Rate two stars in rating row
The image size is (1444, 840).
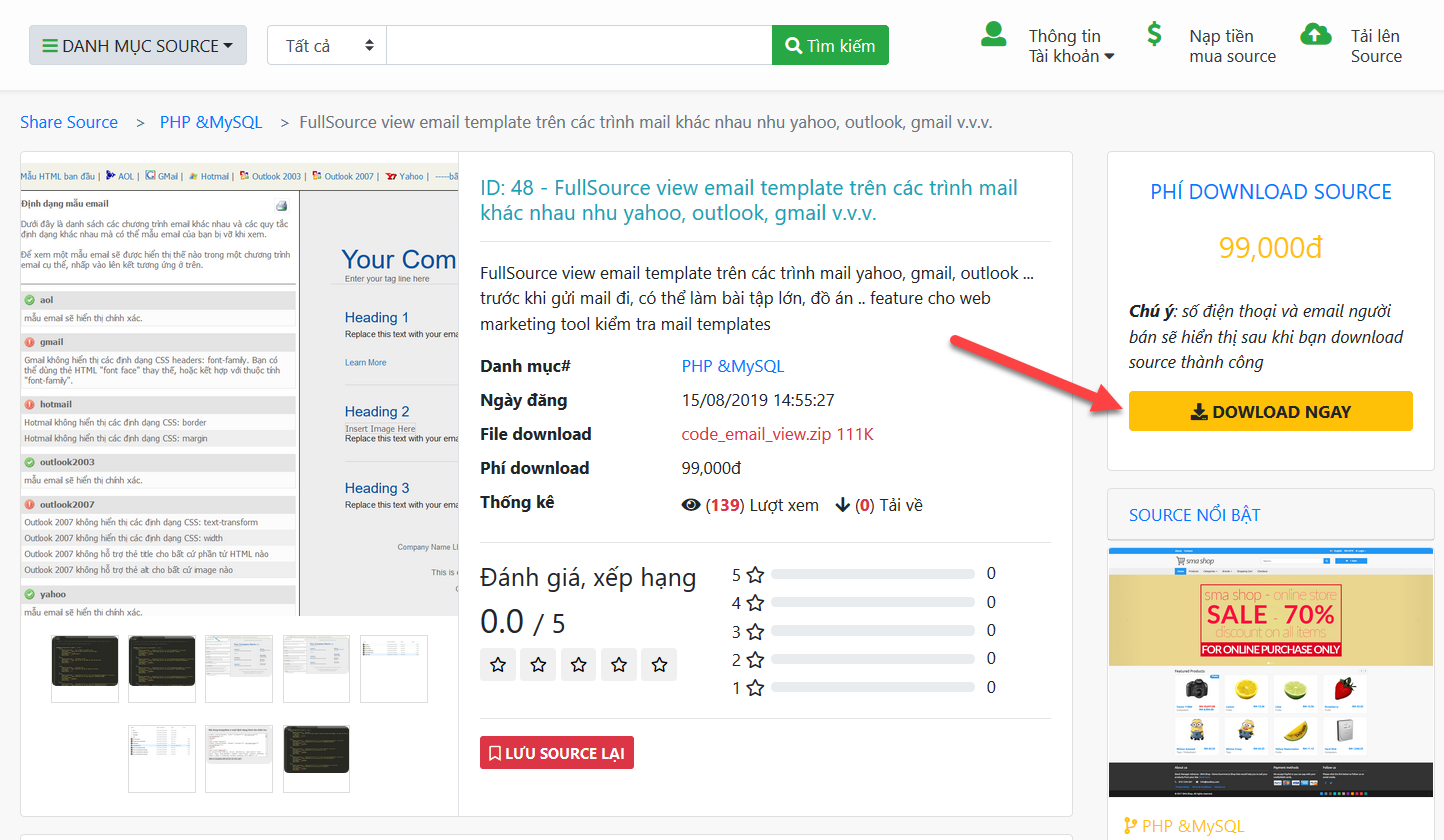[x=538, y=664]
